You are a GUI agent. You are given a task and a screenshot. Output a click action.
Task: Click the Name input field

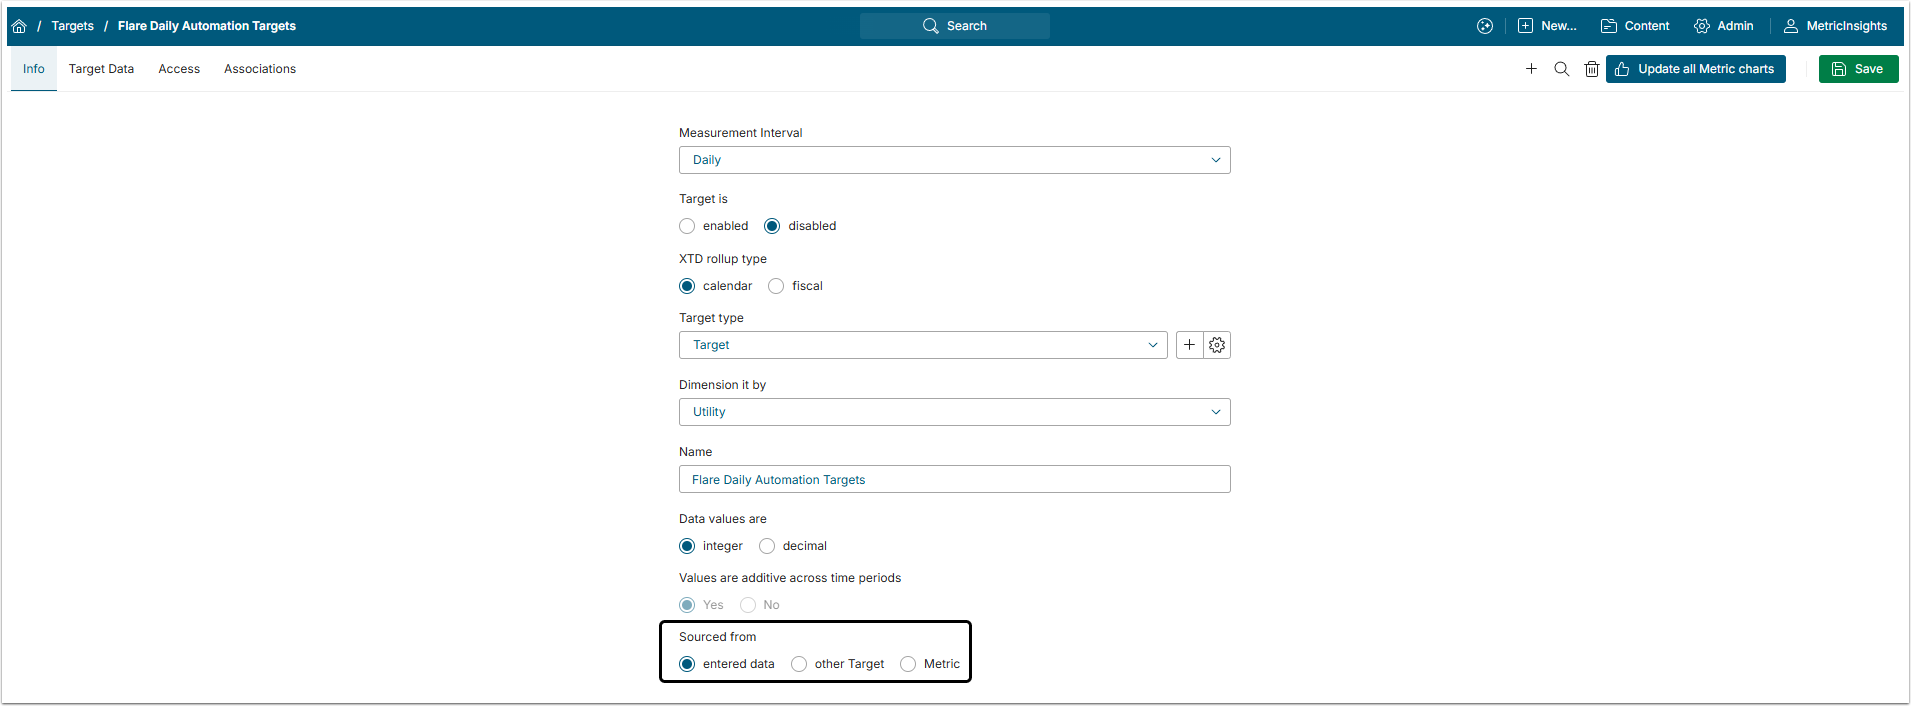954,480
